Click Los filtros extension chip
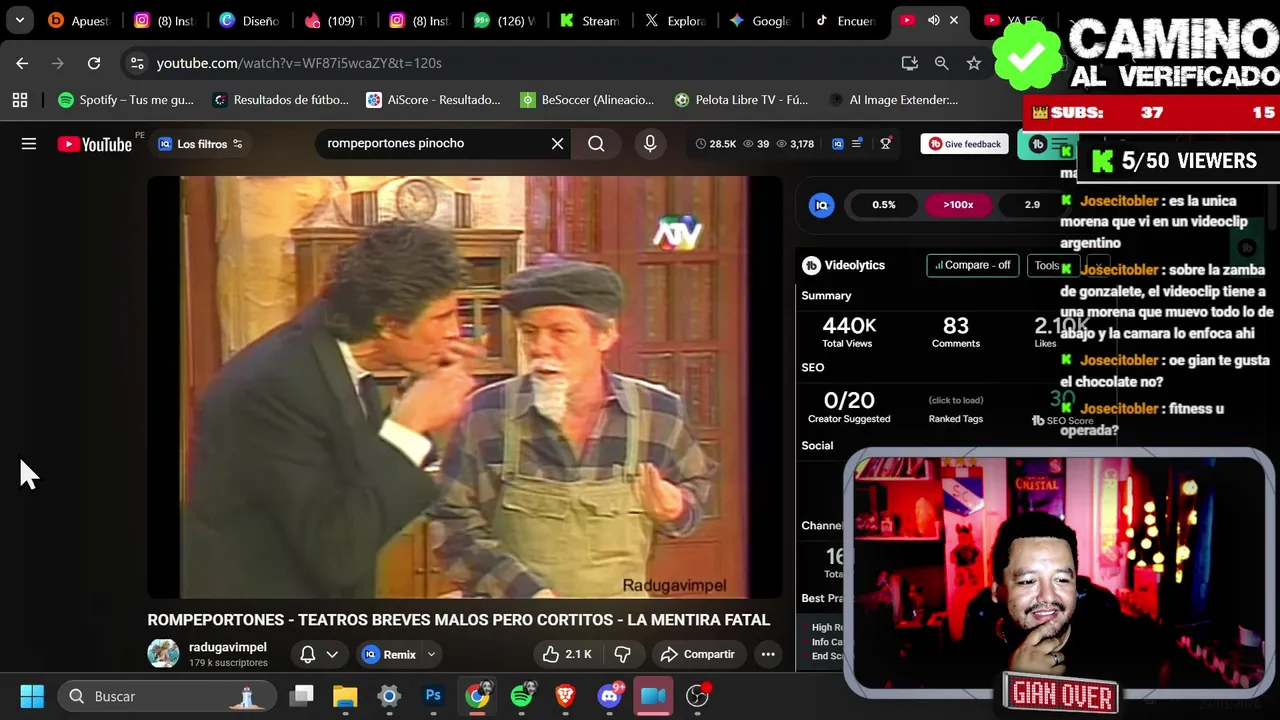Image resolution: width=1280 pixels, height=720 pixels. tap(200, 144)
